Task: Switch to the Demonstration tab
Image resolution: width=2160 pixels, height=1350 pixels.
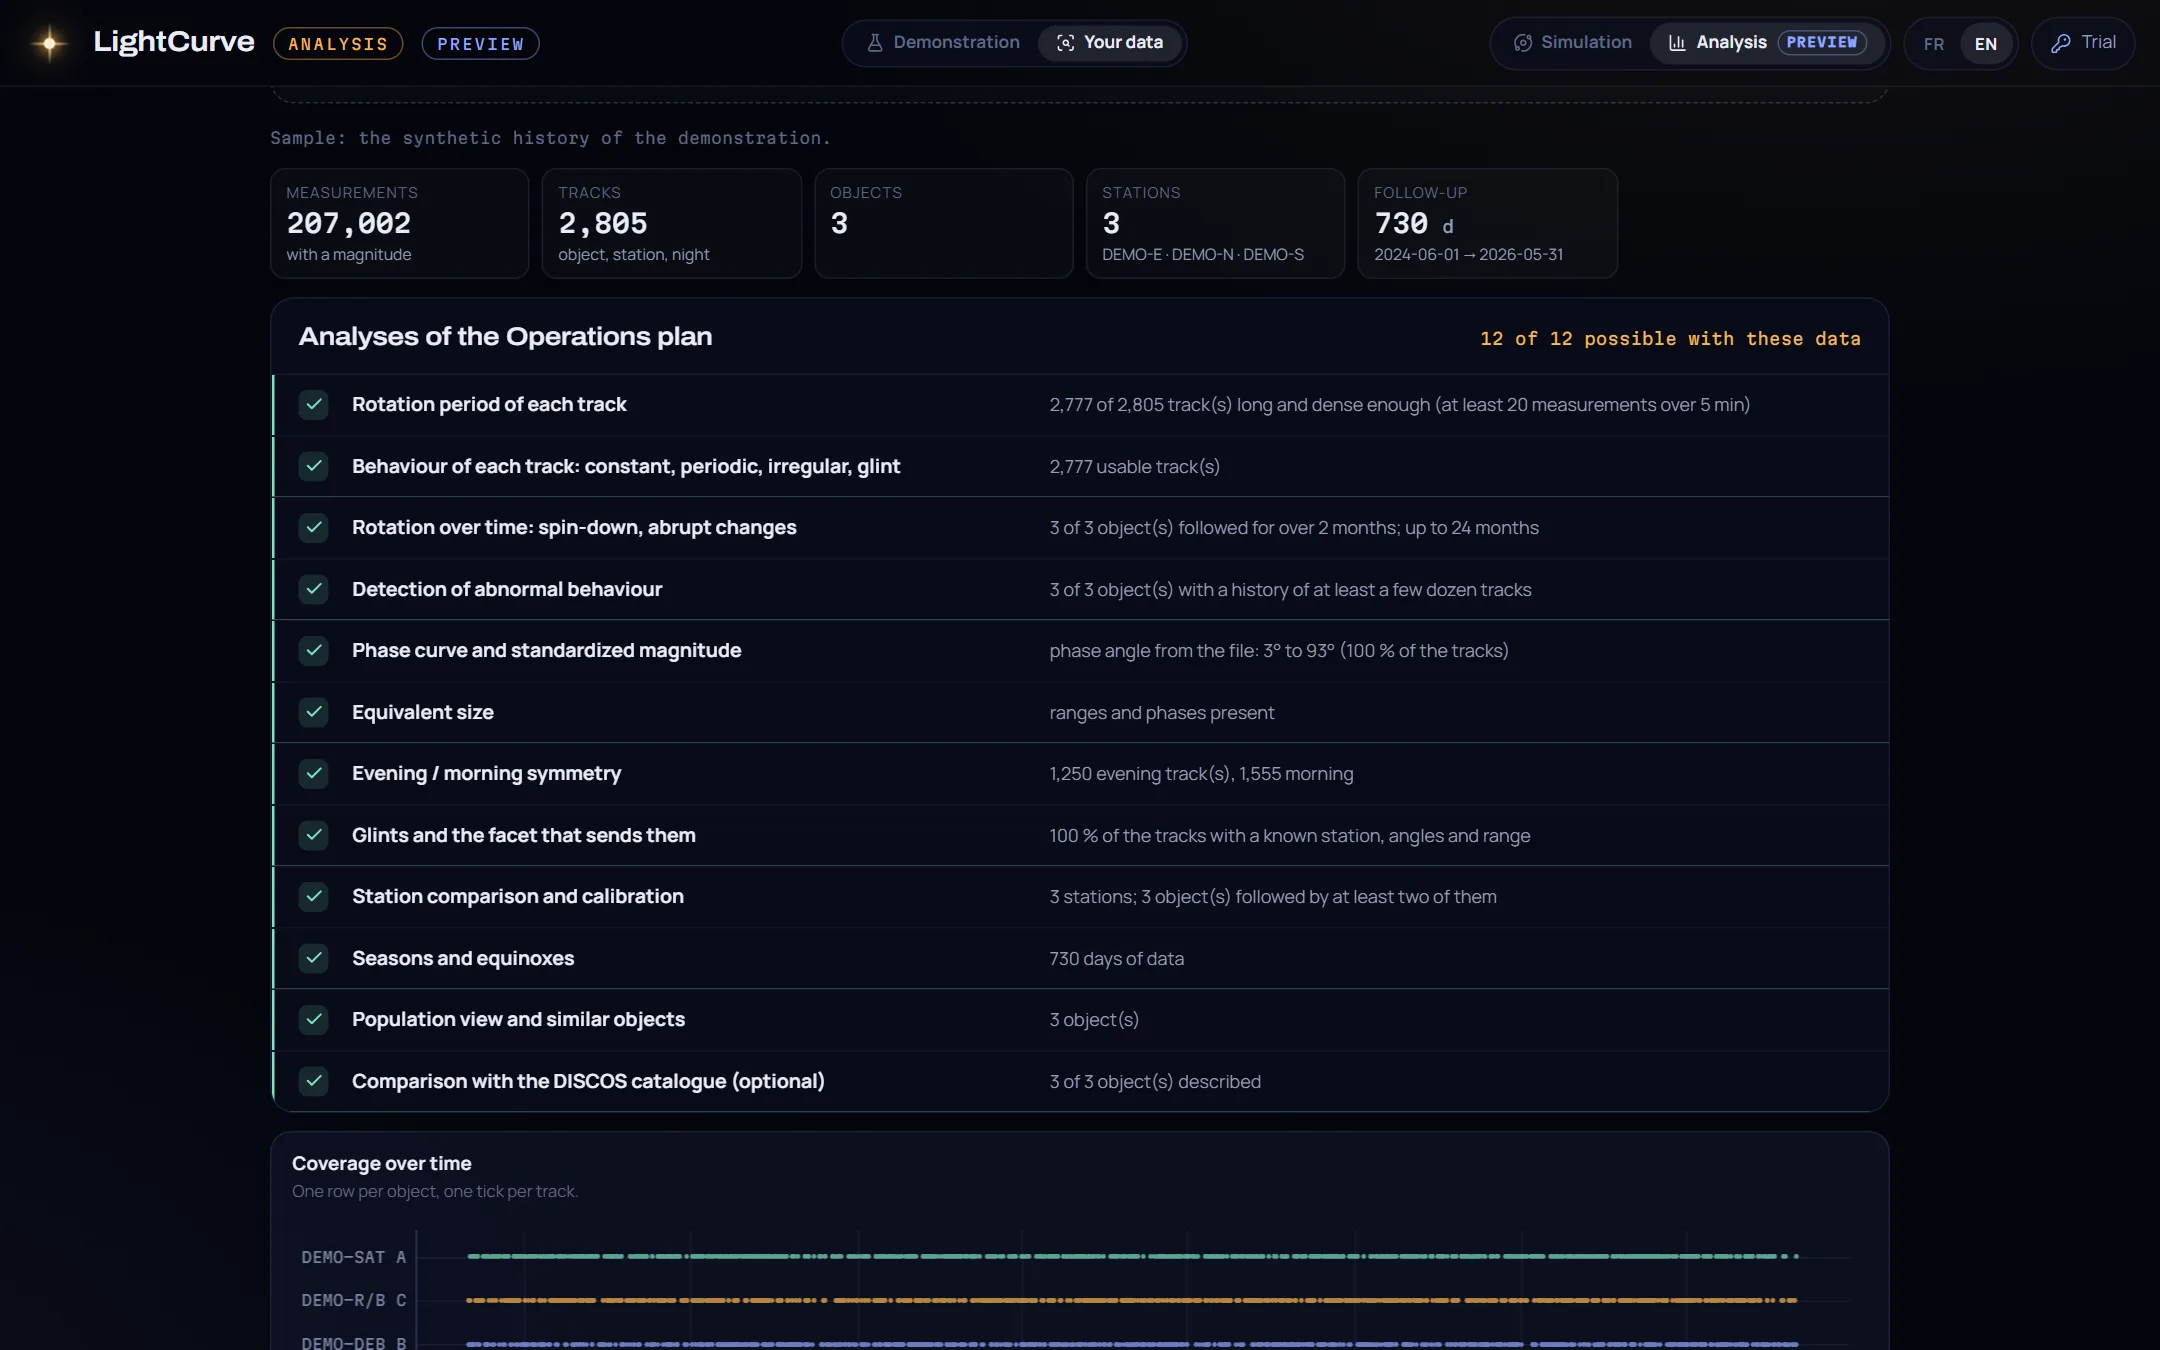Action: coord(943,43)
